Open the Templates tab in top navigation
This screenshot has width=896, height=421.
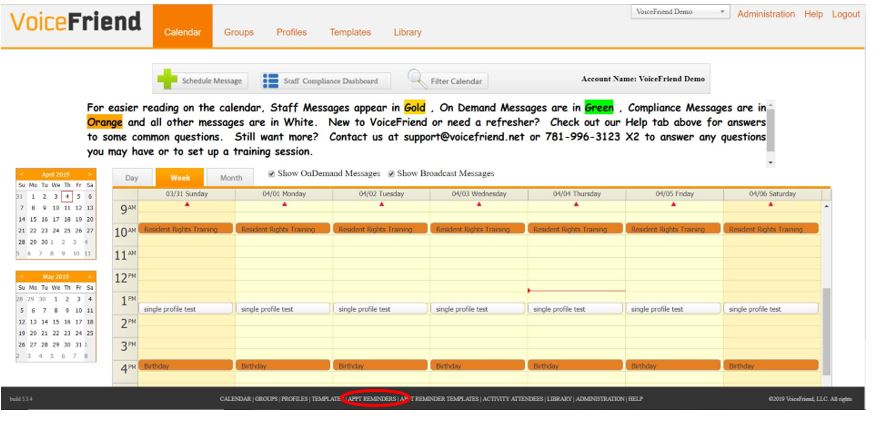coord(350,33)
